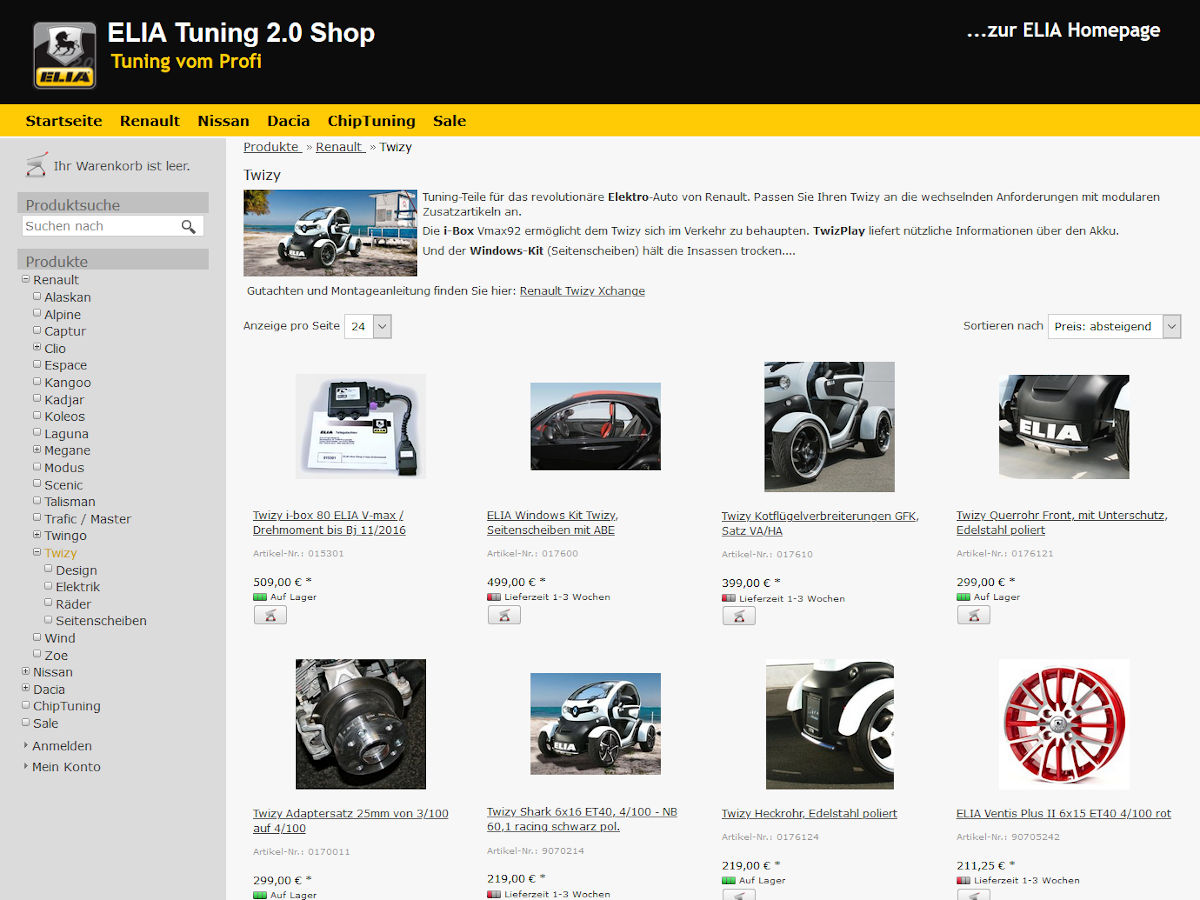Viewport: 1200px width, 900px height.
Task: Click the Twizy Shark wheel car thumbnail
Action: pos(595,723)
